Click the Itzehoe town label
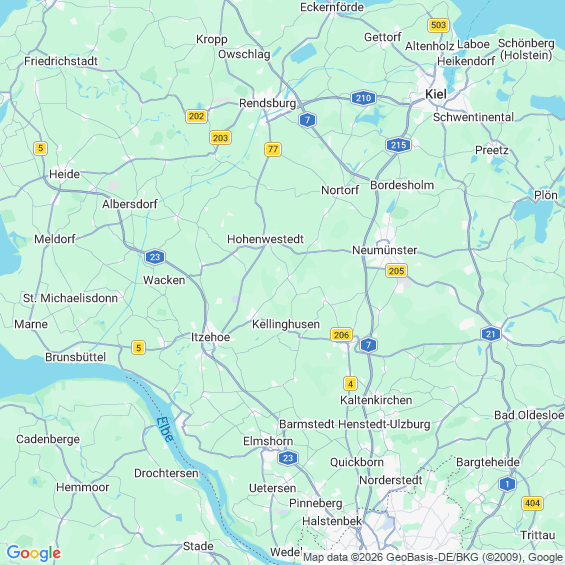The height and width of the screenshot is (565, 565). 210,337
